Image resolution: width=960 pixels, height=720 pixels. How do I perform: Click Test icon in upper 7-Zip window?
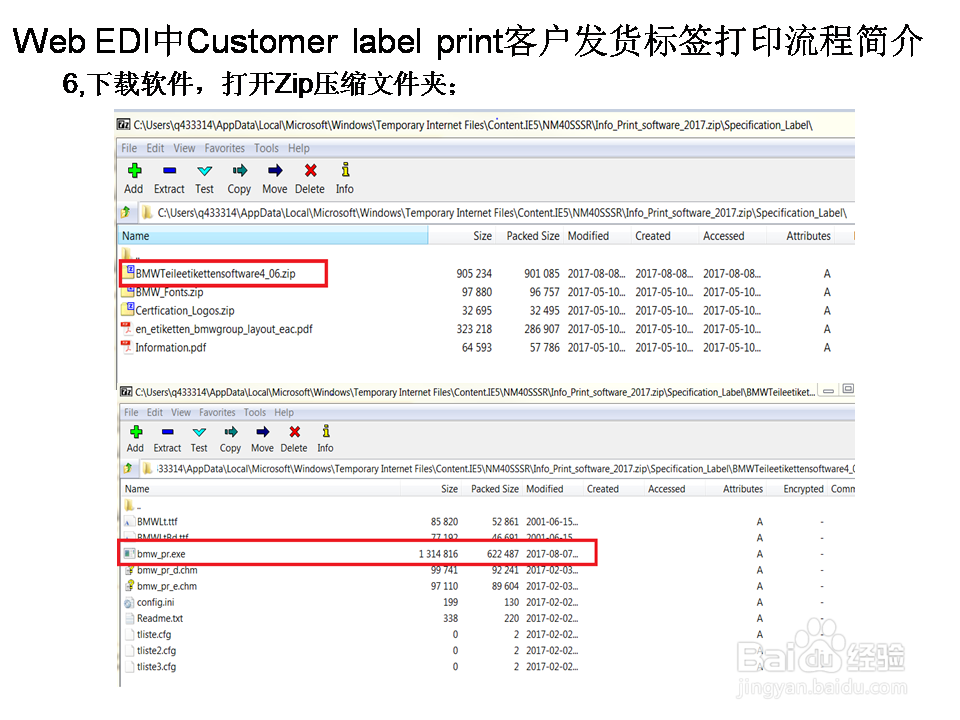[204, 170]
